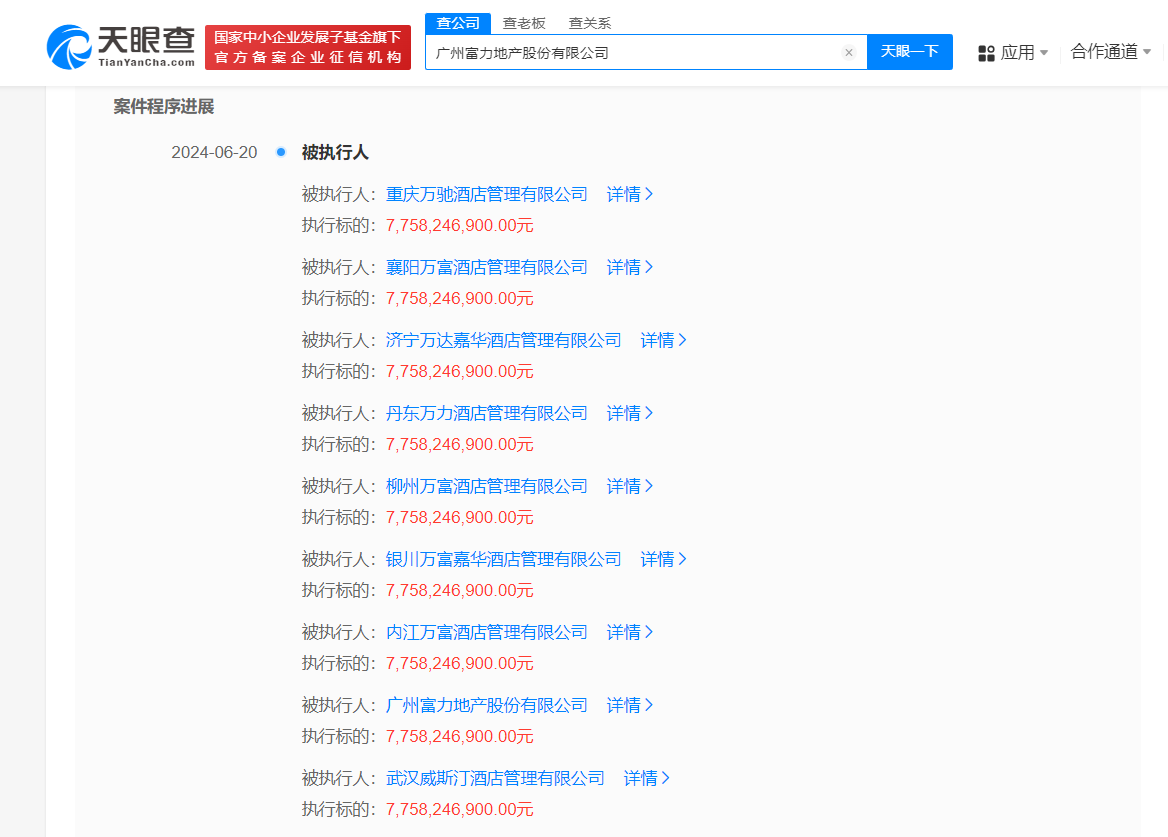Switch to the 查关系 tab
Image resolution: width=1168 pixels, height=837 pixels.
coord(590,23)
